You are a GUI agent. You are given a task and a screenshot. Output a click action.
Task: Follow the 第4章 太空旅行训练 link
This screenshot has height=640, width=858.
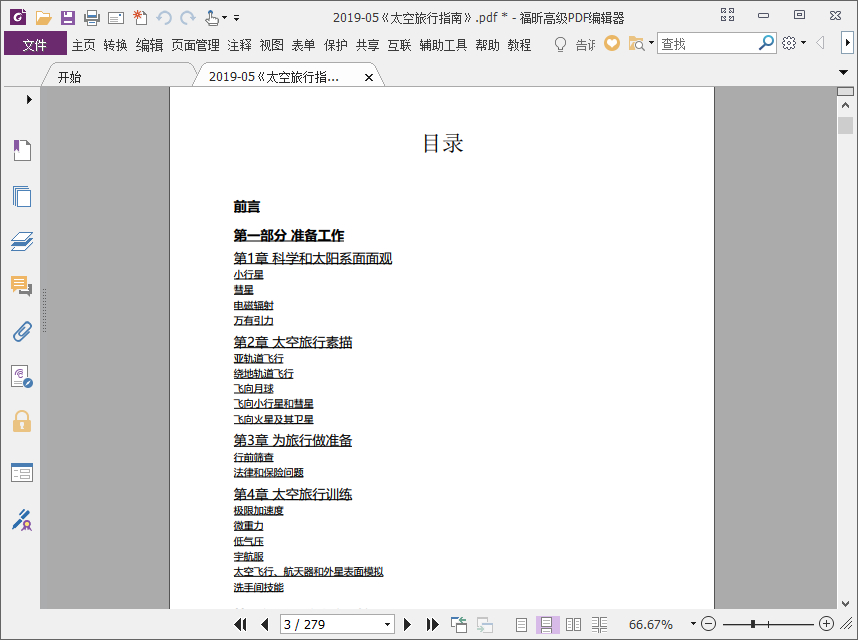pyautogui.click(x=293, y=494)
